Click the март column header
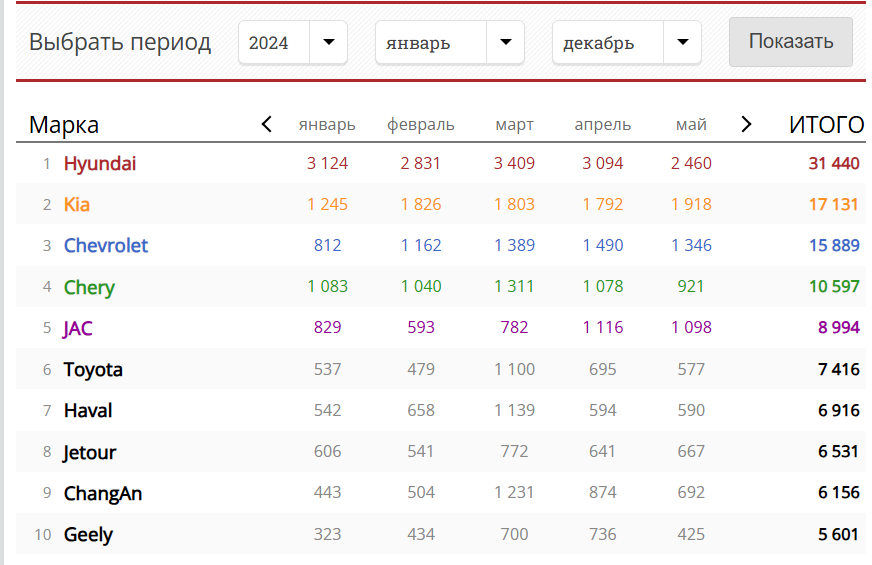Image resolution: width=872 pixels, height=565 pixels. point(514,125)
